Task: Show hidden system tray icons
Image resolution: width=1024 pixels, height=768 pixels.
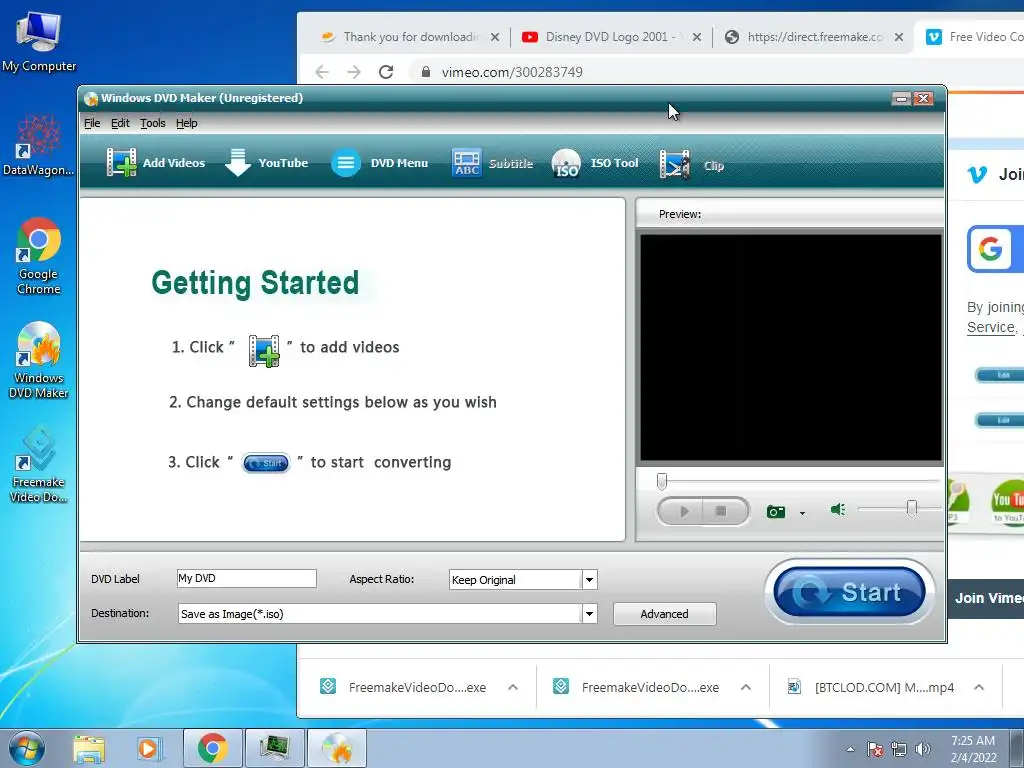Action: pos(850,749)
